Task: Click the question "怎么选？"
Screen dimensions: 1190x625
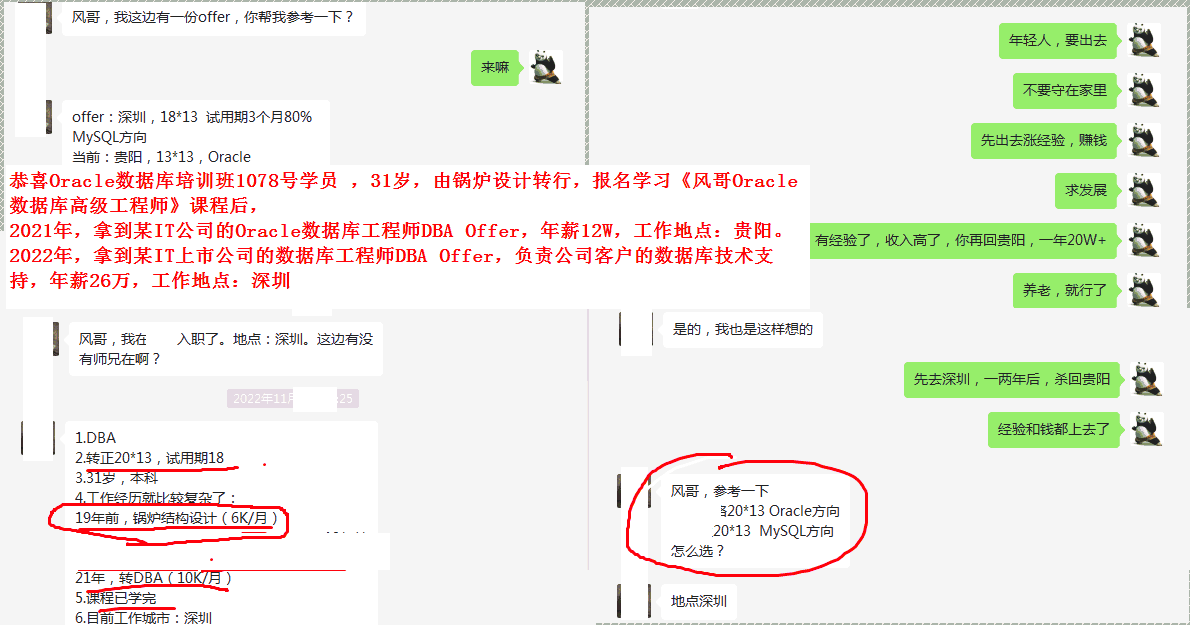Action: coord(697,551)
